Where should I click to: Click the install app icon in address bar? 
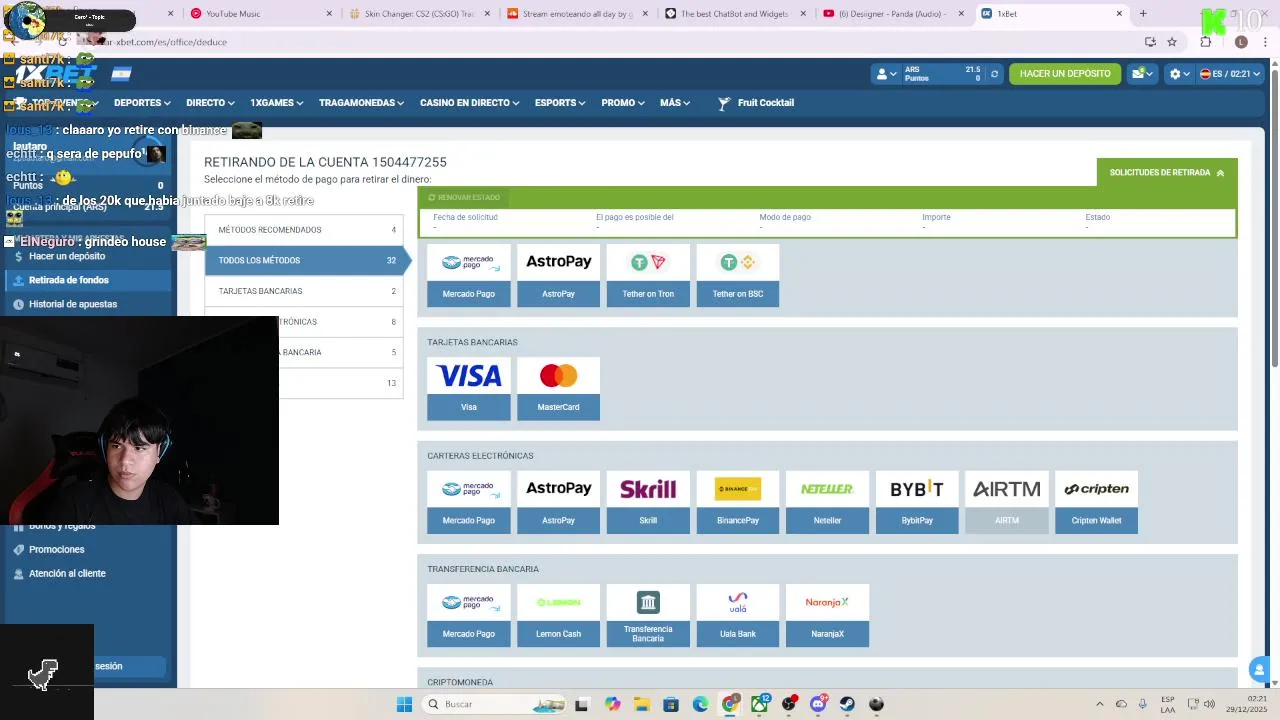pos(1150,42)
